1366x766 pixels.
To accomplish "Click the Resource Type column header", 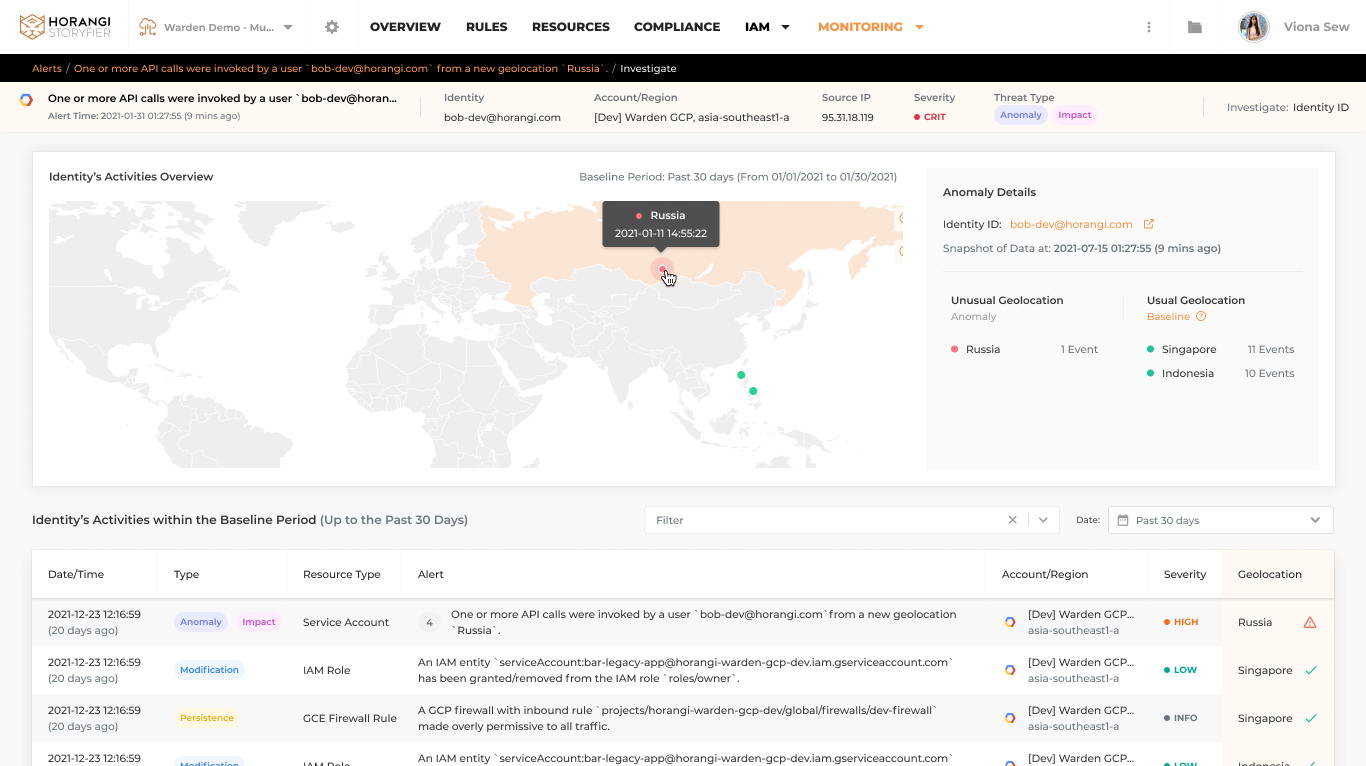I will coord(342,574).
